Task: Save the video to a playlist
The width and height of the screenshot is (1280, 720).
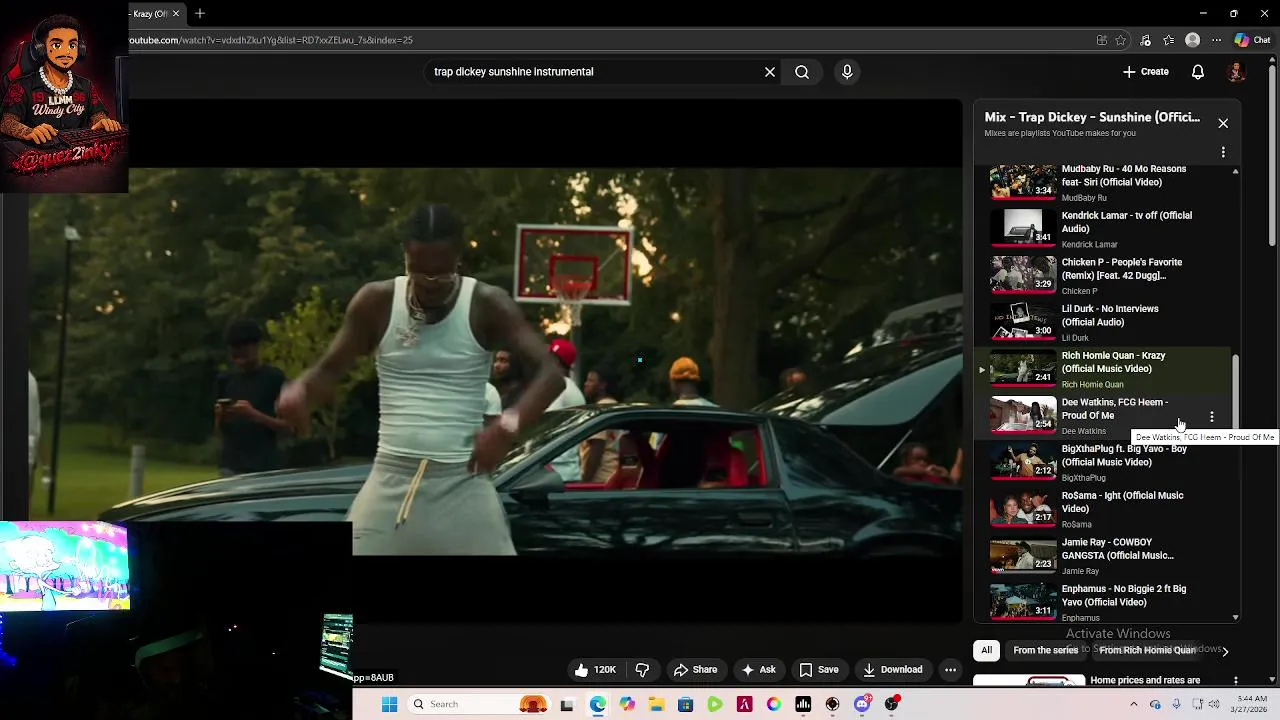Action: click(x=819, y=670)
